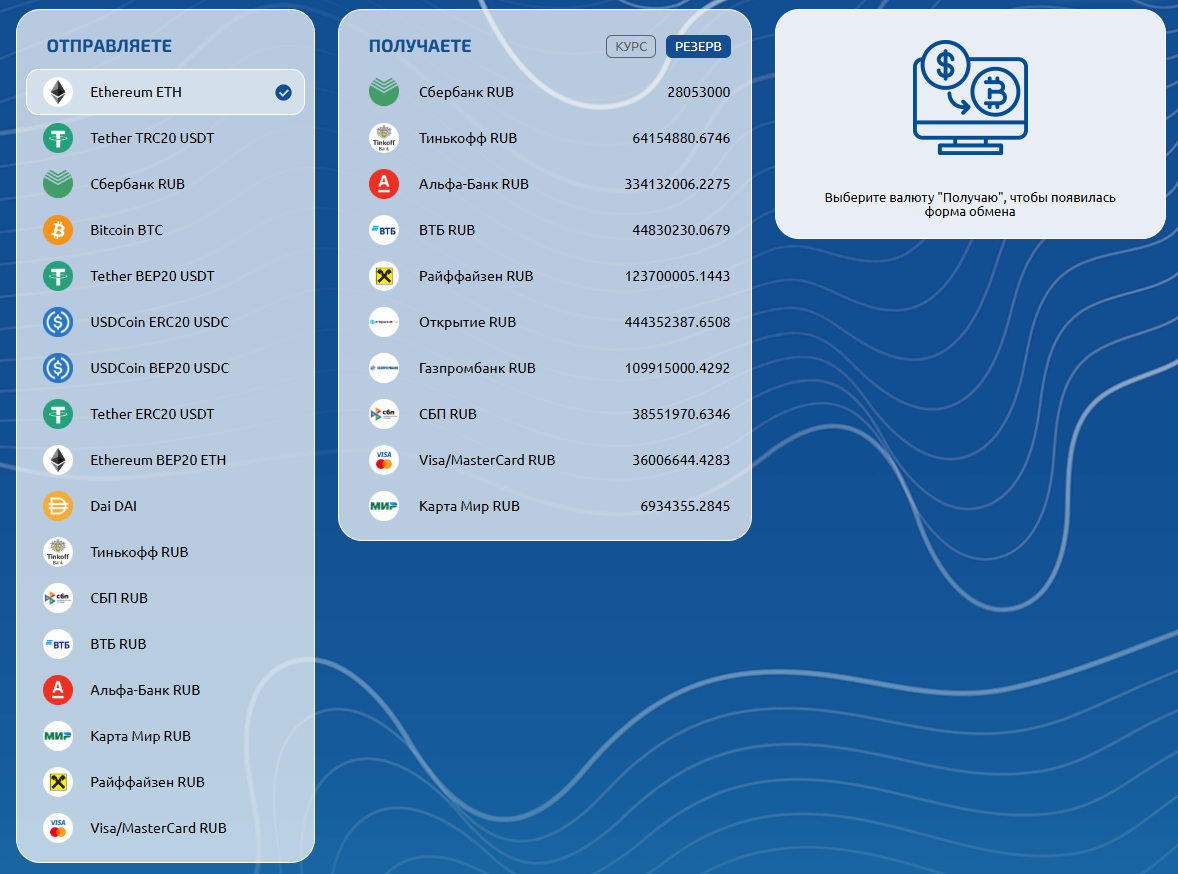Click the СБП icon in Отправляете list
This screenshot has width=1178, height=874.
(58, 598)
